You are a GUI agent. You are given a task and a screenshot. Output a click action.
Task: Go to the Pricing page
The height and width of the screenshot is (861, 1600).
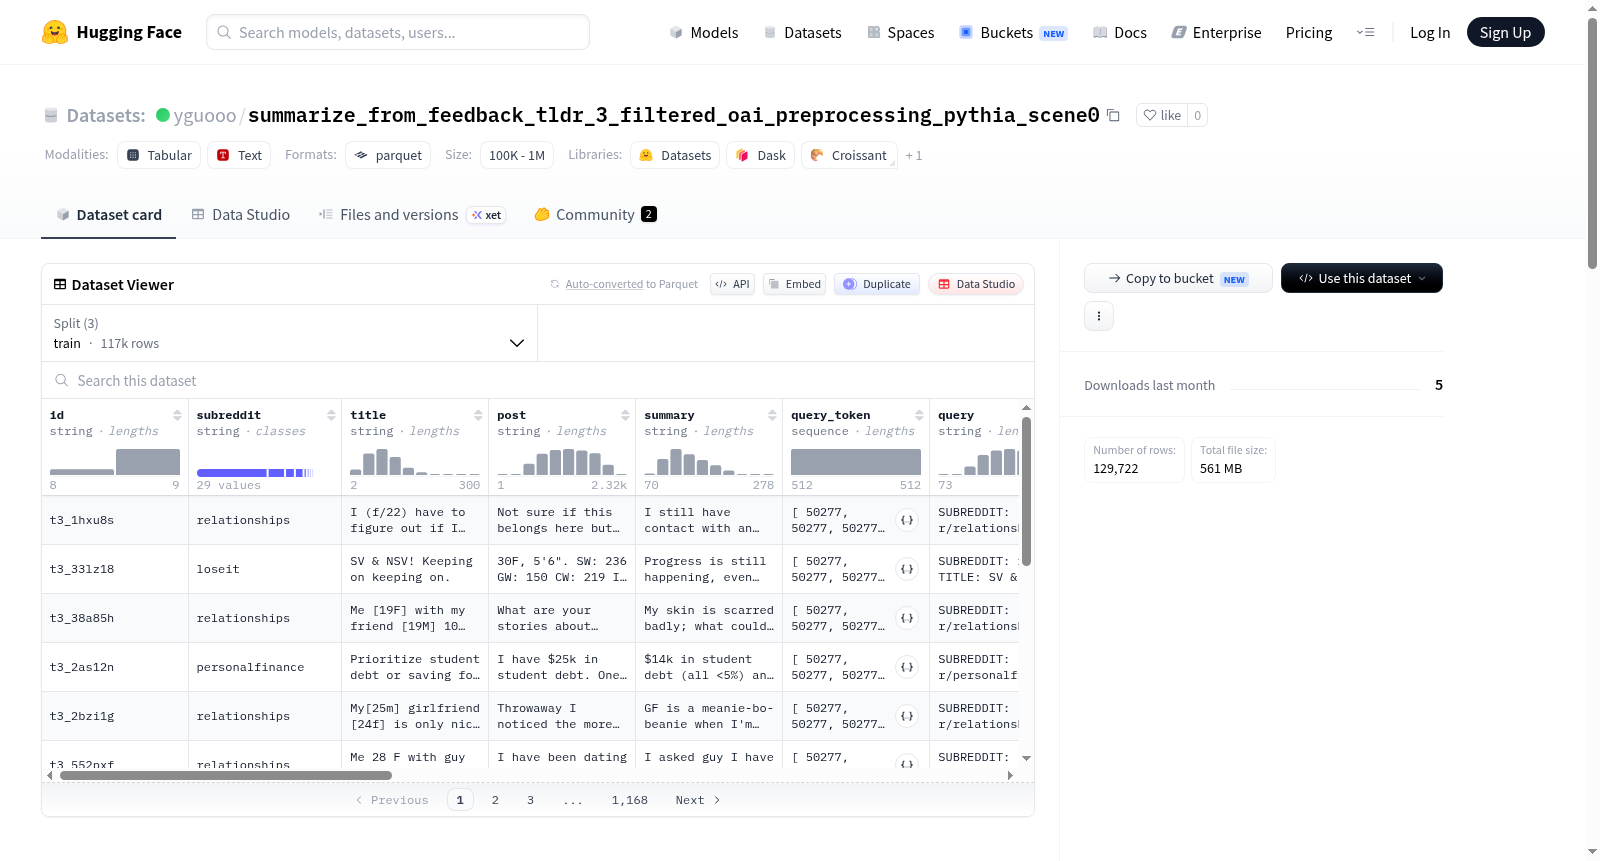point(1309,33)
